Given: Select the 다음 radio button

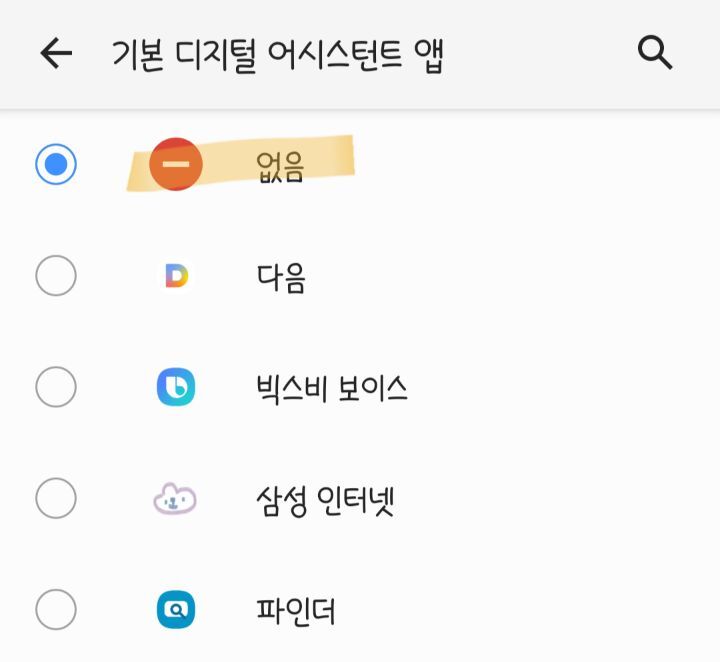Looking at the screenshot, I should point(56,276).
